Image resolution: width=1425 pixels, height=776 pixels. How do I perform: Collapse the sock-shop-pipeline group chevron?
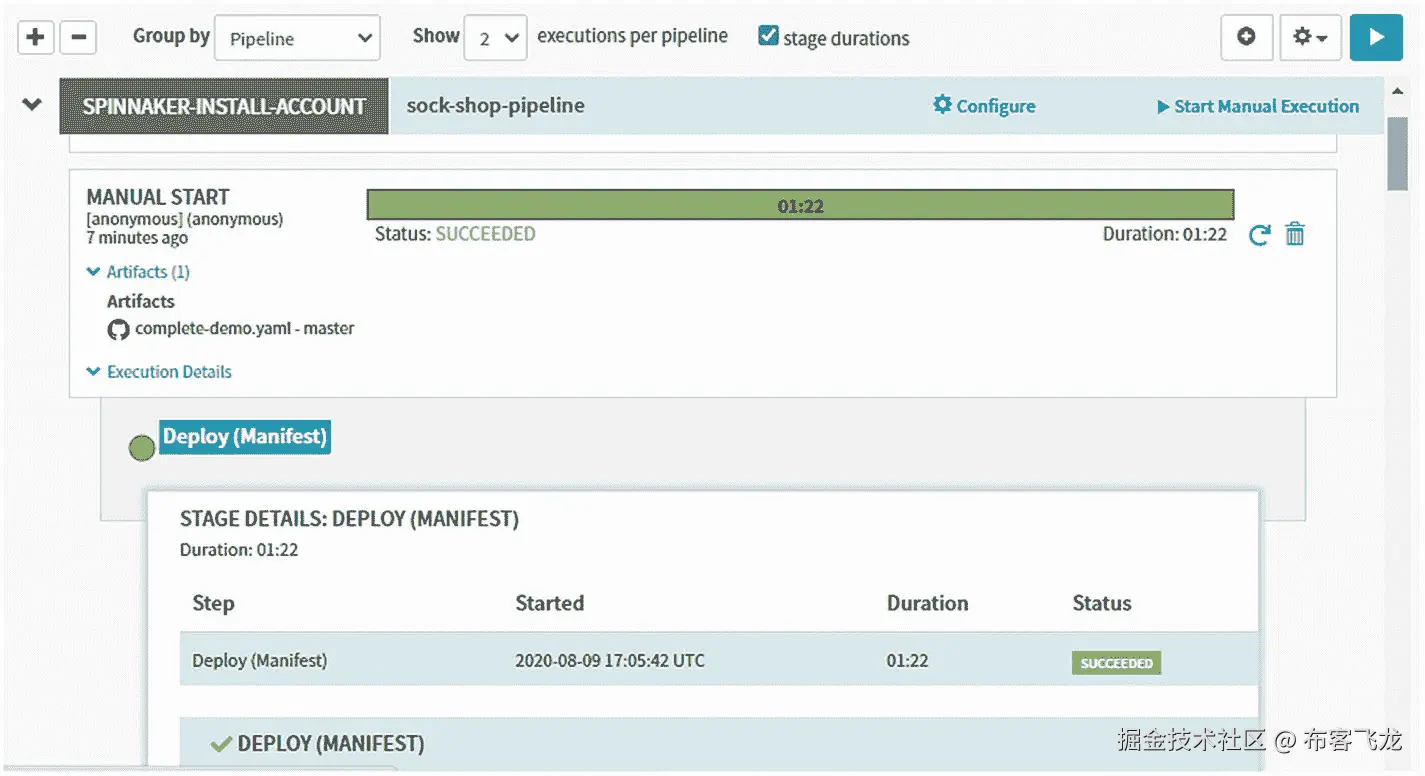pyautogui.click(x=32, y=104)
